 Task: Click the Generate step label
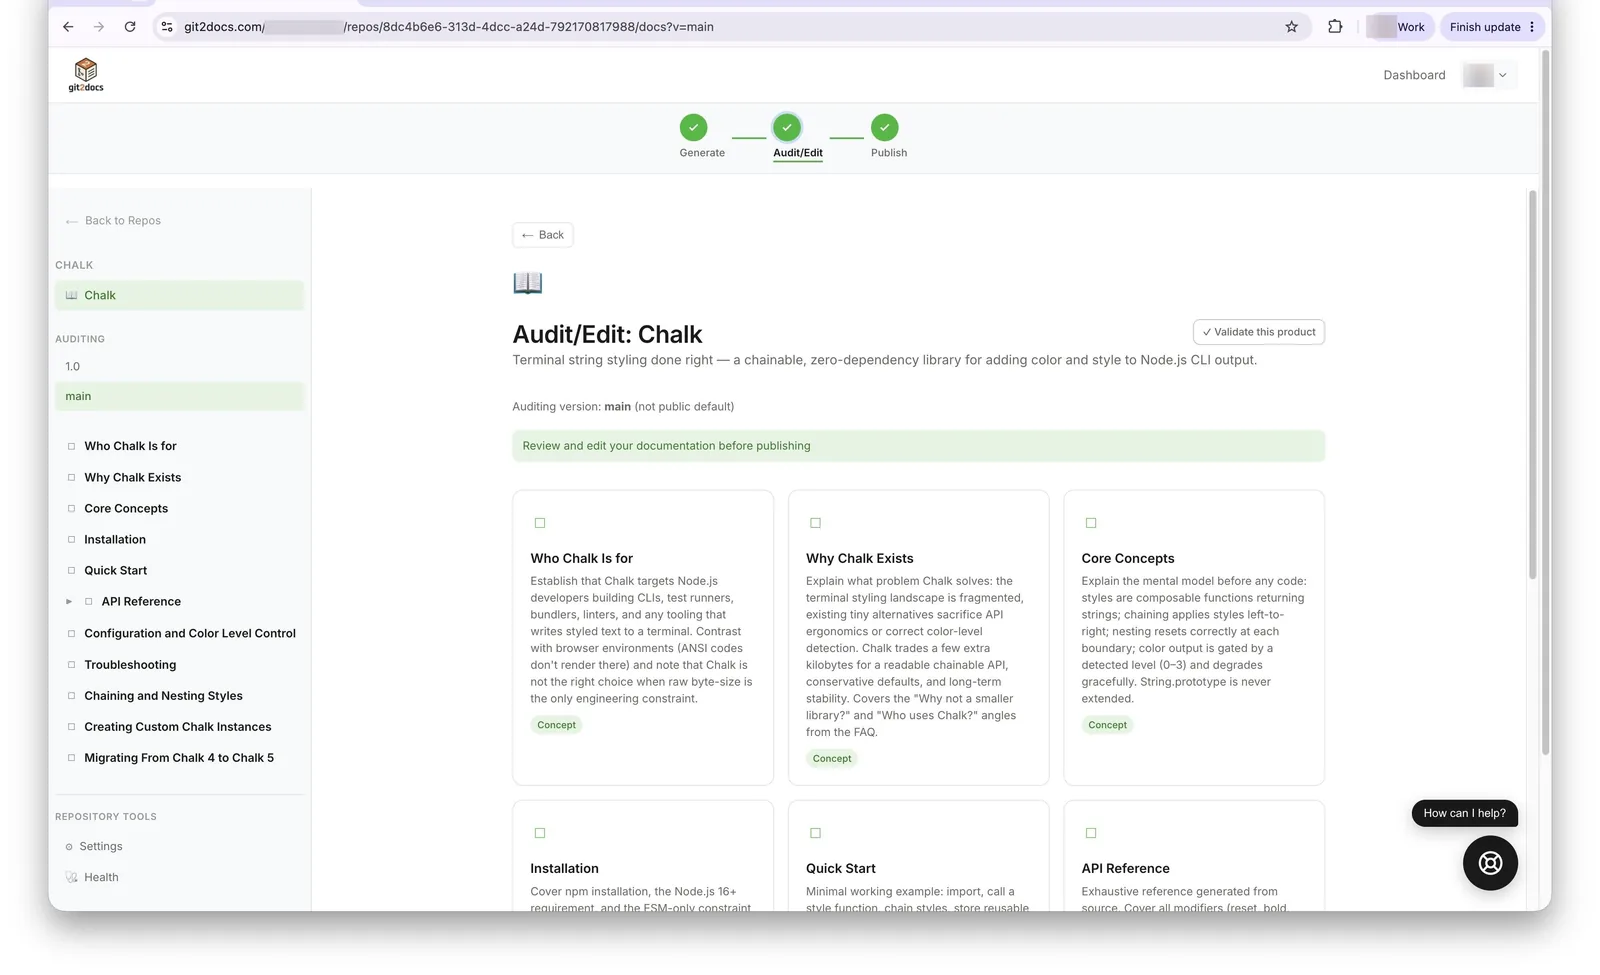[x=702, y=153]
